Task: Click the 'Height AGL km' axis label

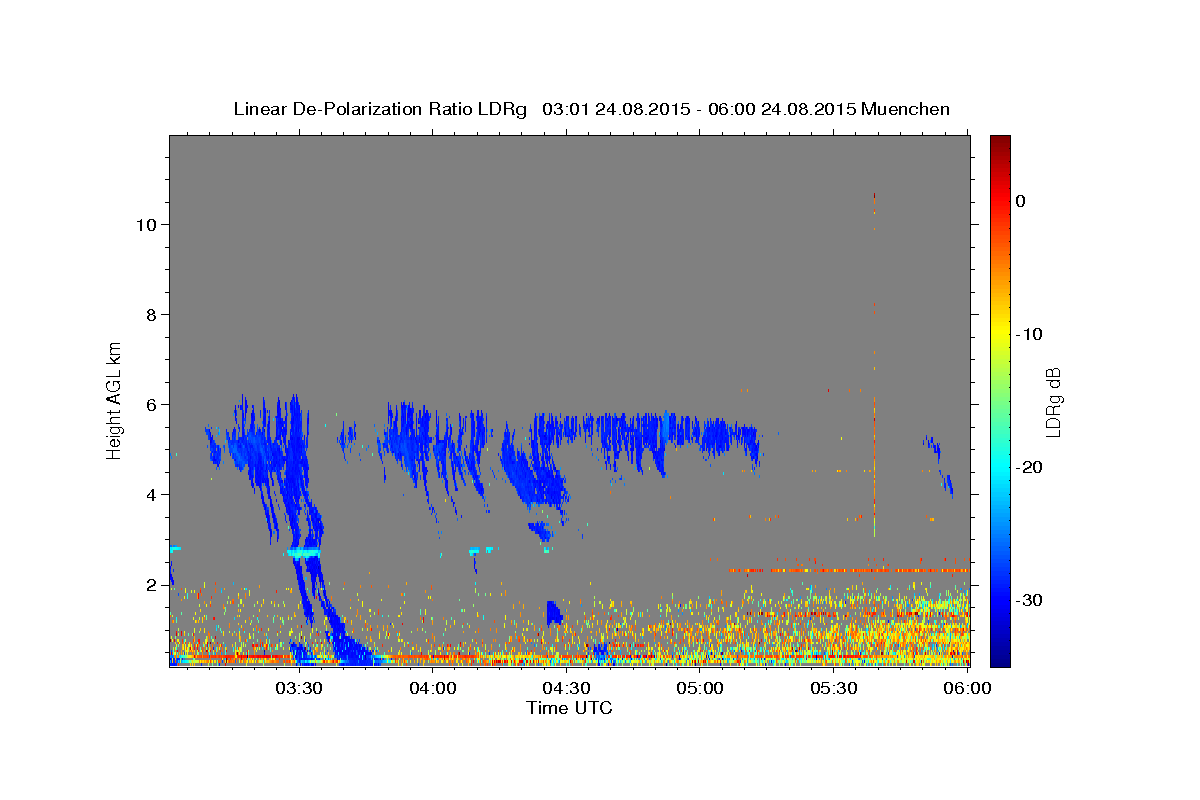Action: (x=115, y=400)
